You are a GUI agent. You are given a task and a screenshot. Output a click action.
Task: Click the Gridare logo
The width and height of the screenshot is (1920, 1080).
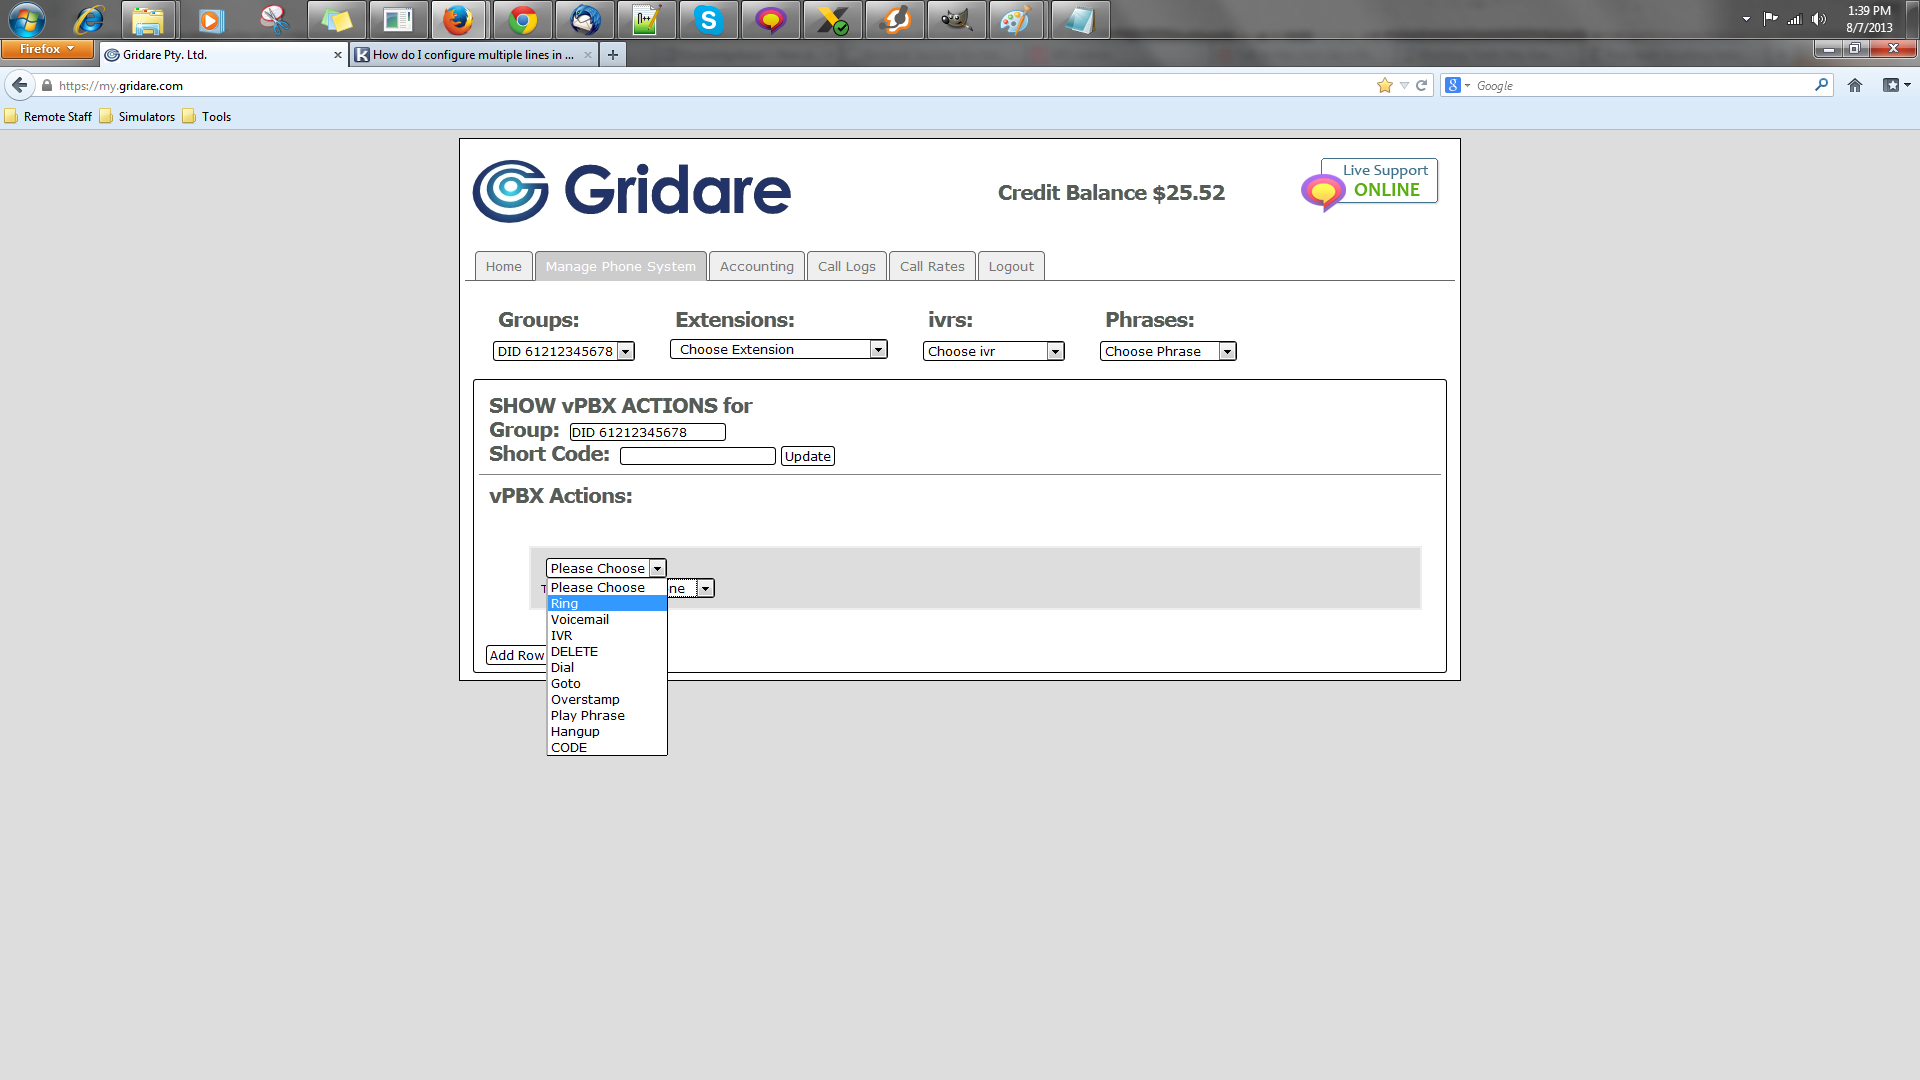pos(631,190)
